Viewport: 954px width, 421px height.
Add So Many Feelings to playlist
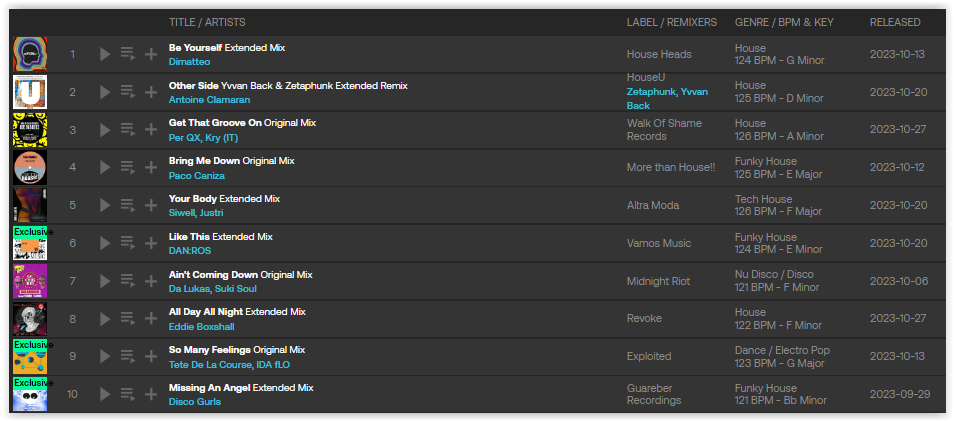pyautogui.click(x=151, y=357)
